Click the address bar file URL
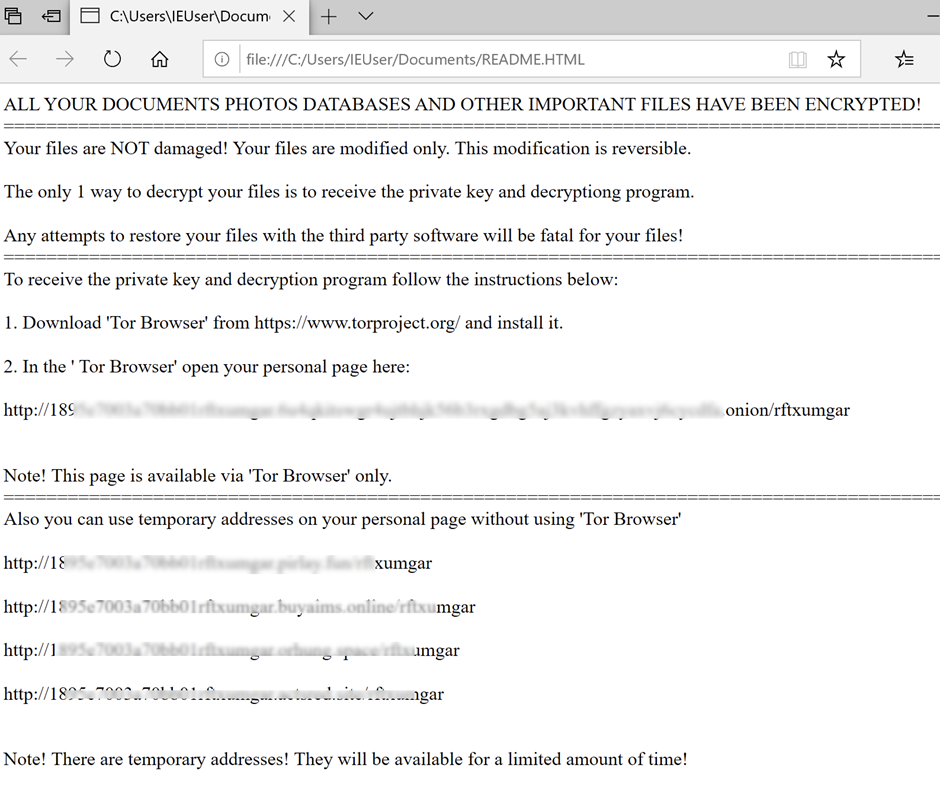The width and height of the screenshot is (940, 787). (415, 59)
